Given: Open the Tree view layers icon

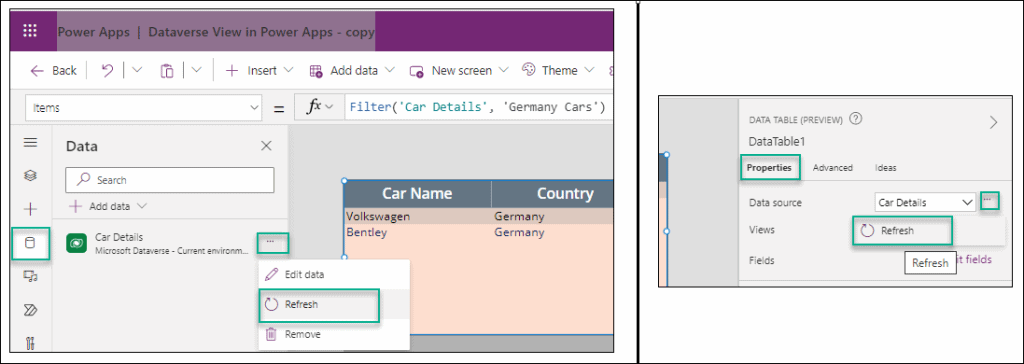Looking at the screenshot, I should click(30, 175).
